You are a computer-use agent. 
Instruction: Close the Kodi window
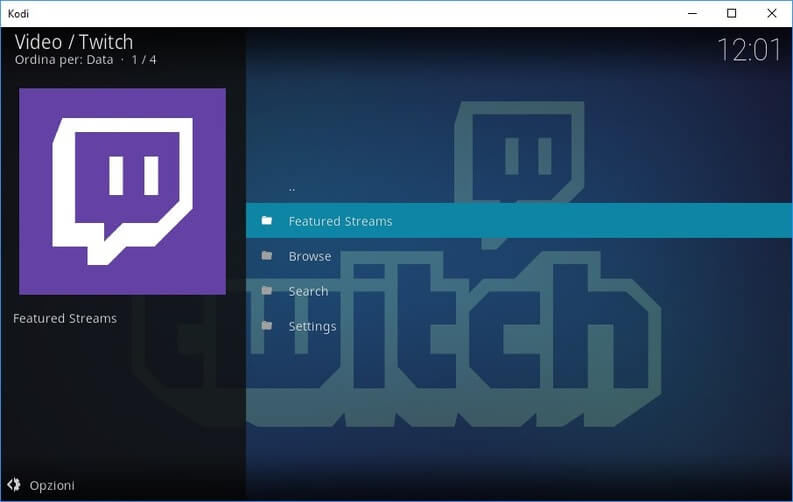click(772, 14)
